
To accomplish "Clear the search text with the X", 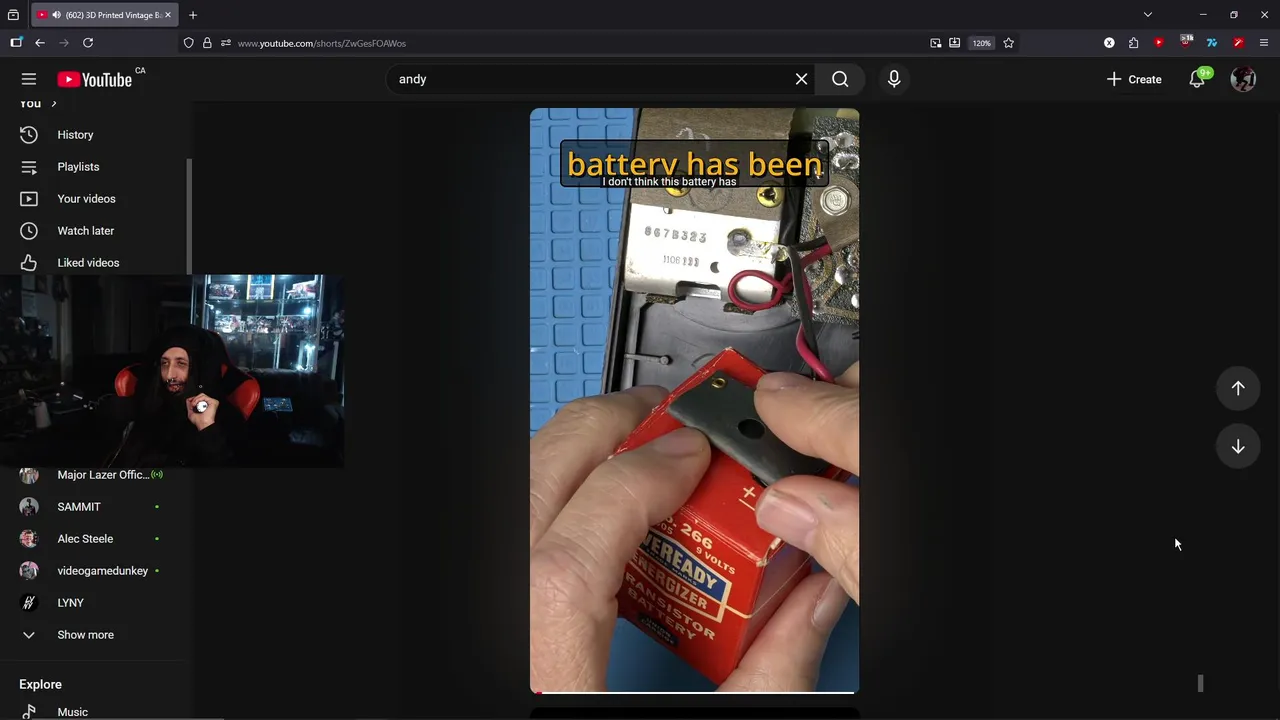I will click(x=801, y=79).
